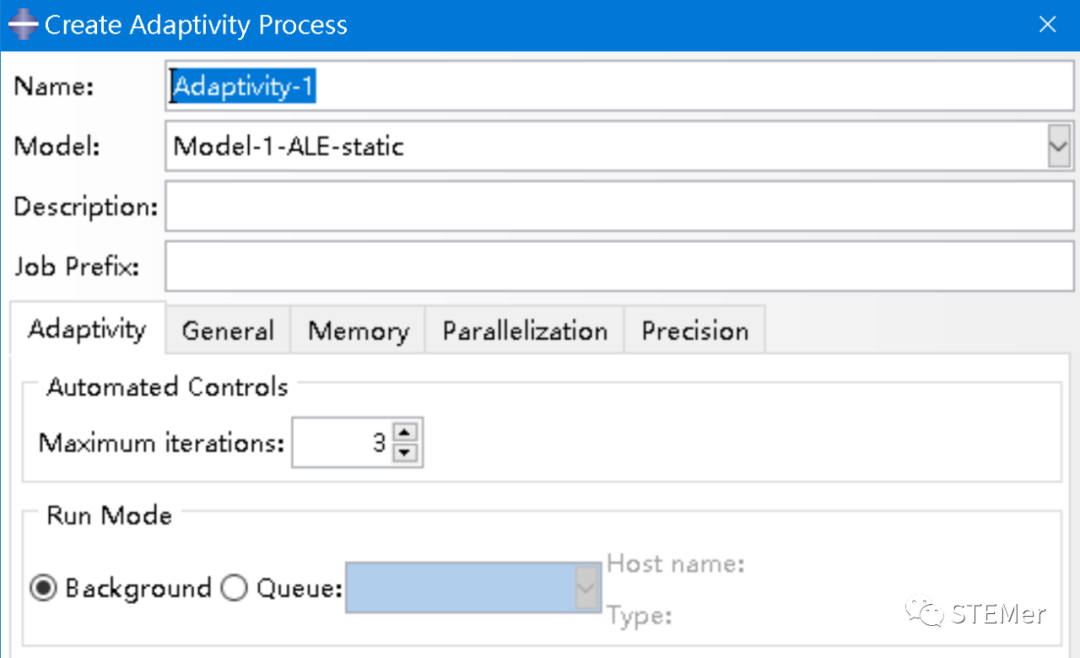Expand the Model dropdown arrow

tap(1058, 147)
